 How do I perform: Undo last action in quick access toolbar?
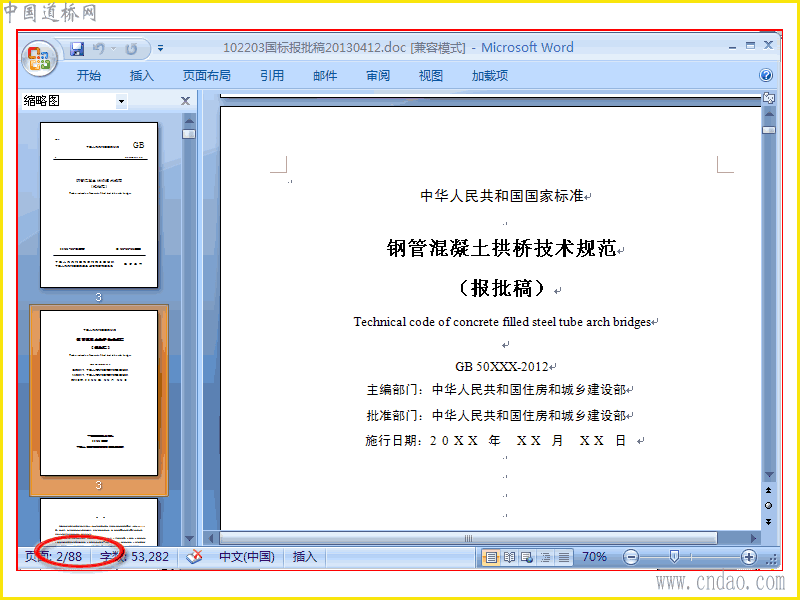pyautogui.click(x=99, y=49)
